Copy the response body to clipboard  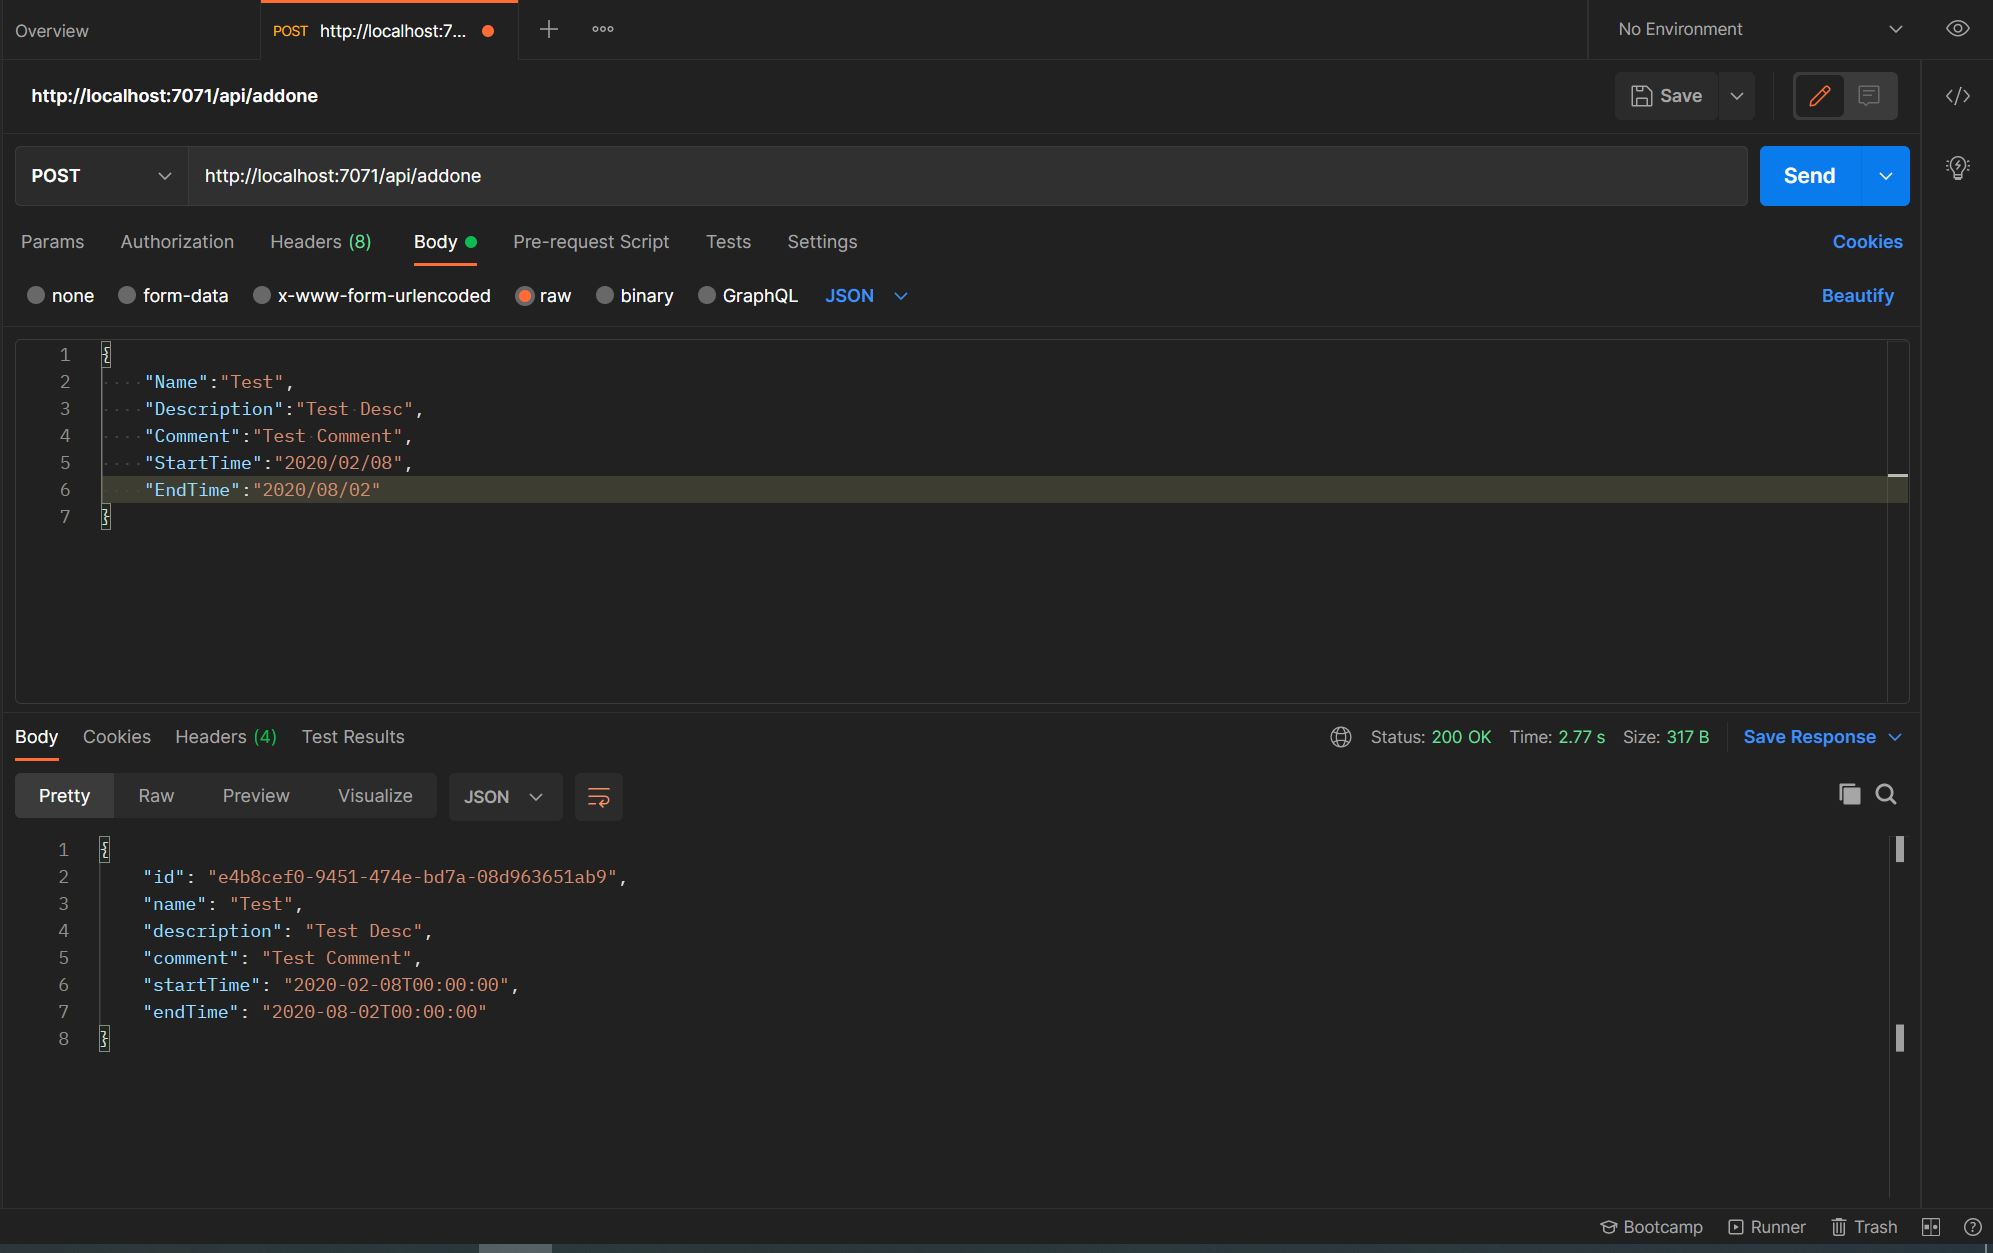1849,794
